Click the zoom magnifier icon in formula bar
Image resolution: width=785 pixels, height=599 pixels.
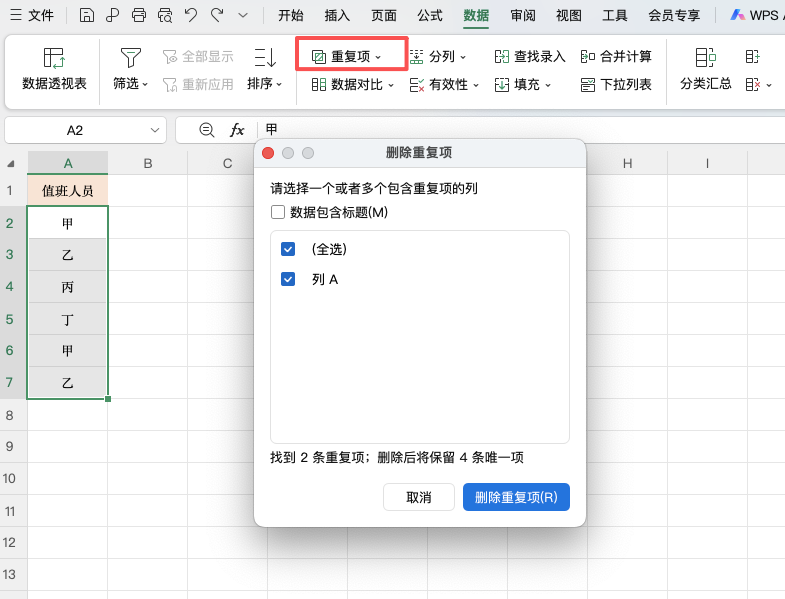tap(206, 130)
